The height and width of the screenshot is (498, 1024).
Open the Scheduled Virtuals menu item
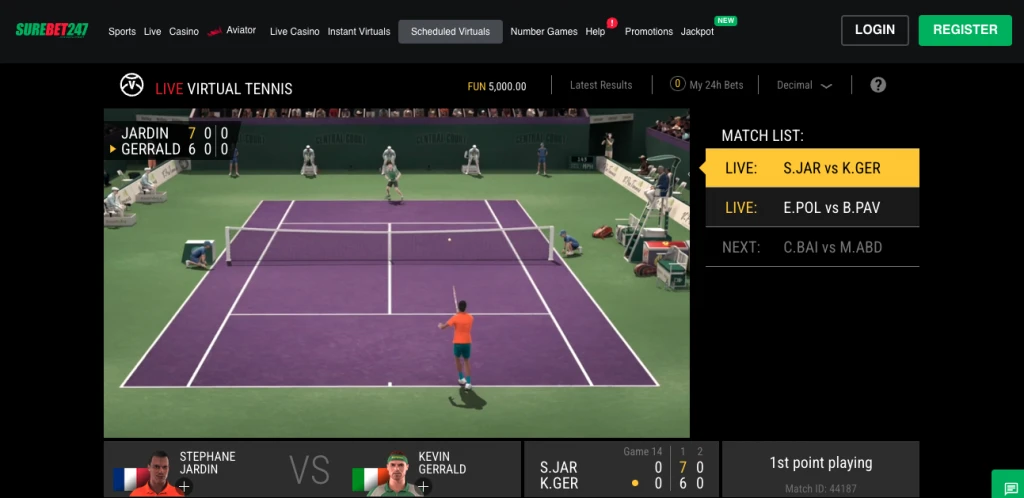pyautogui.click(x=450, y=31)
